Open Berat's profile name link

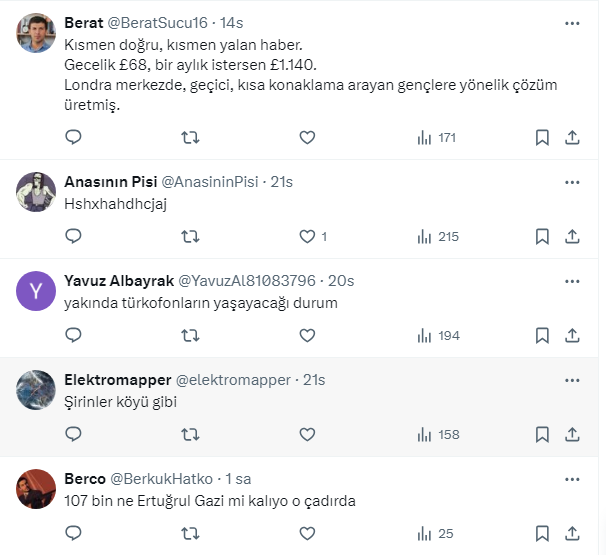pyautogui.click(x=88, y=22)
